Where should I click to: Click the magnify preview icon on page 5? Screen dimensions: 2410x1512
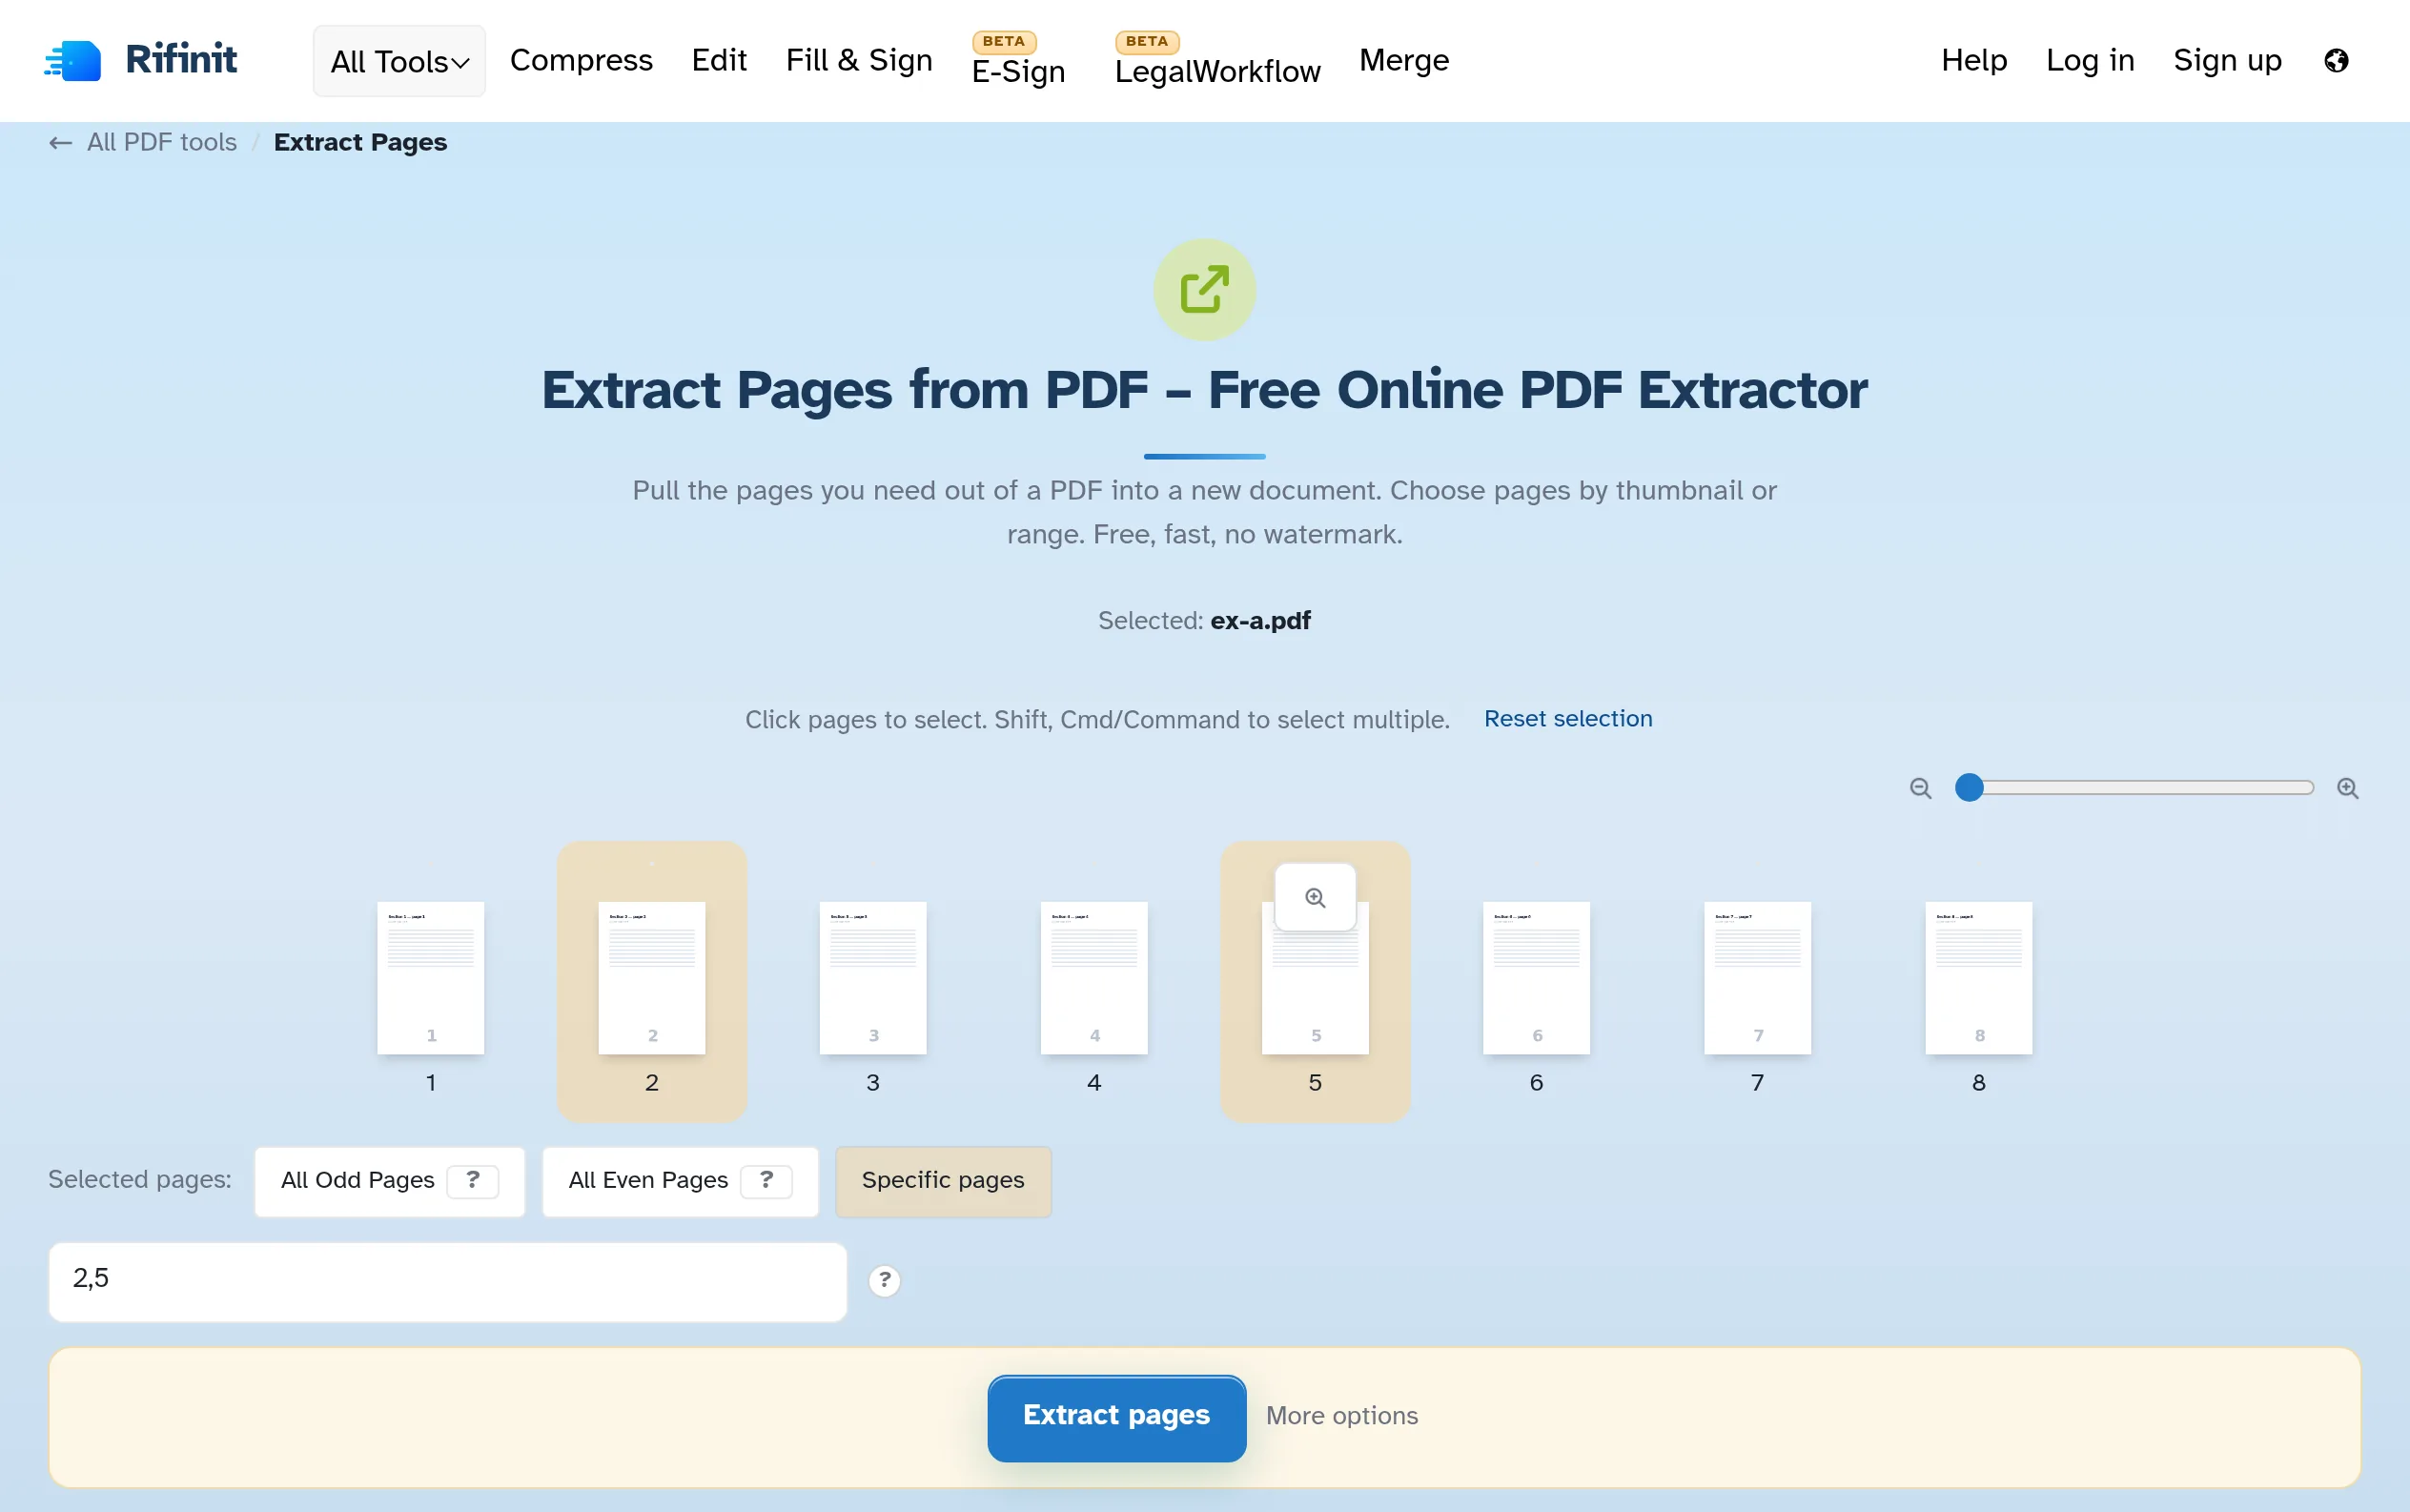click(x=1315, y=898)
